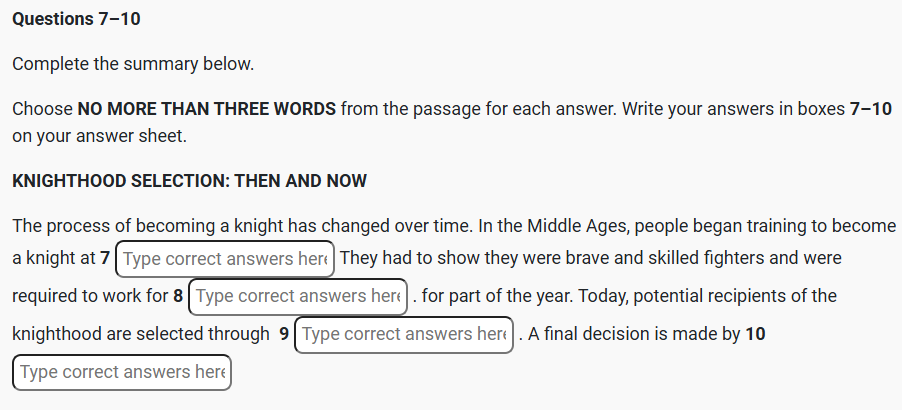Select the answer input for question 9
902x410 pixels.
[404, 334]
